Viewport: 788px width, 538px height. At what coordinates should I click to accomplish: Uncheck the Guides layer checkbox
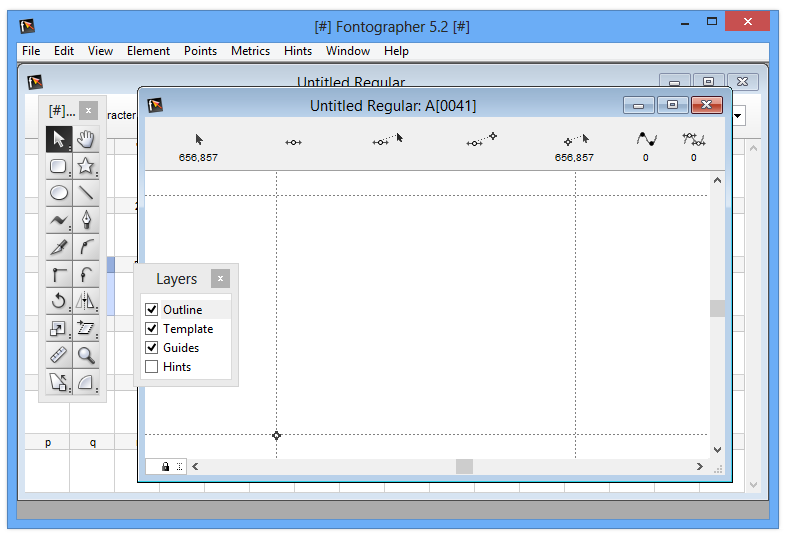pyautogui.click(x=152, y=348)
